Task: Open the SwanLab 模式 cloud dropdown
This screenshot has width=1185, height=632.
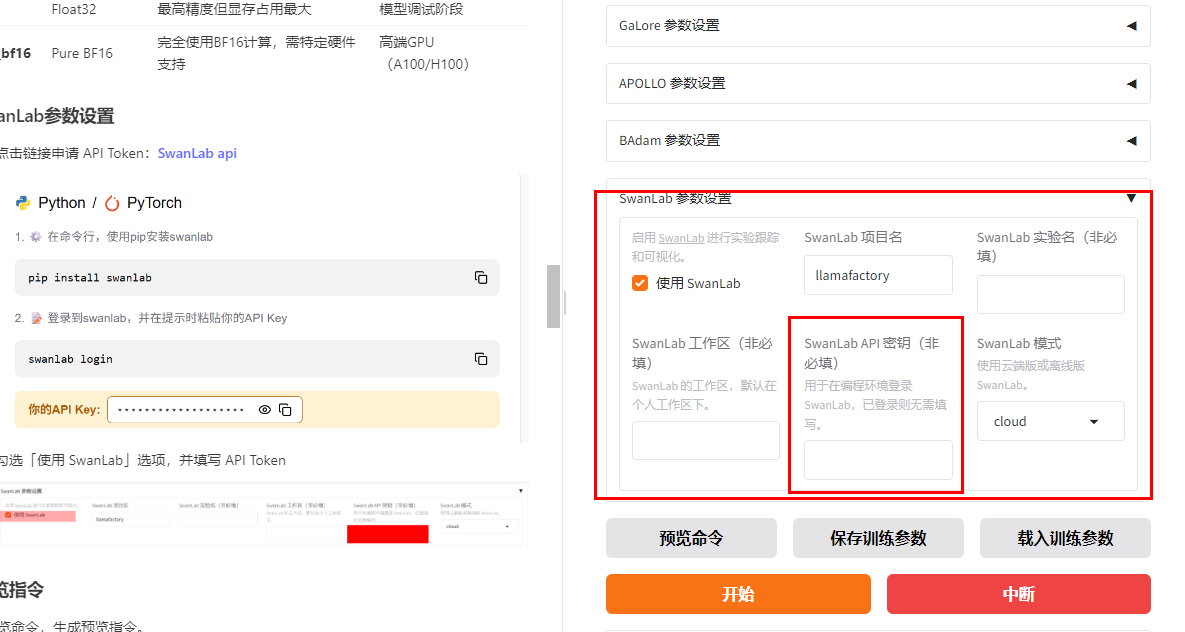Action: tap(1050, 421)
